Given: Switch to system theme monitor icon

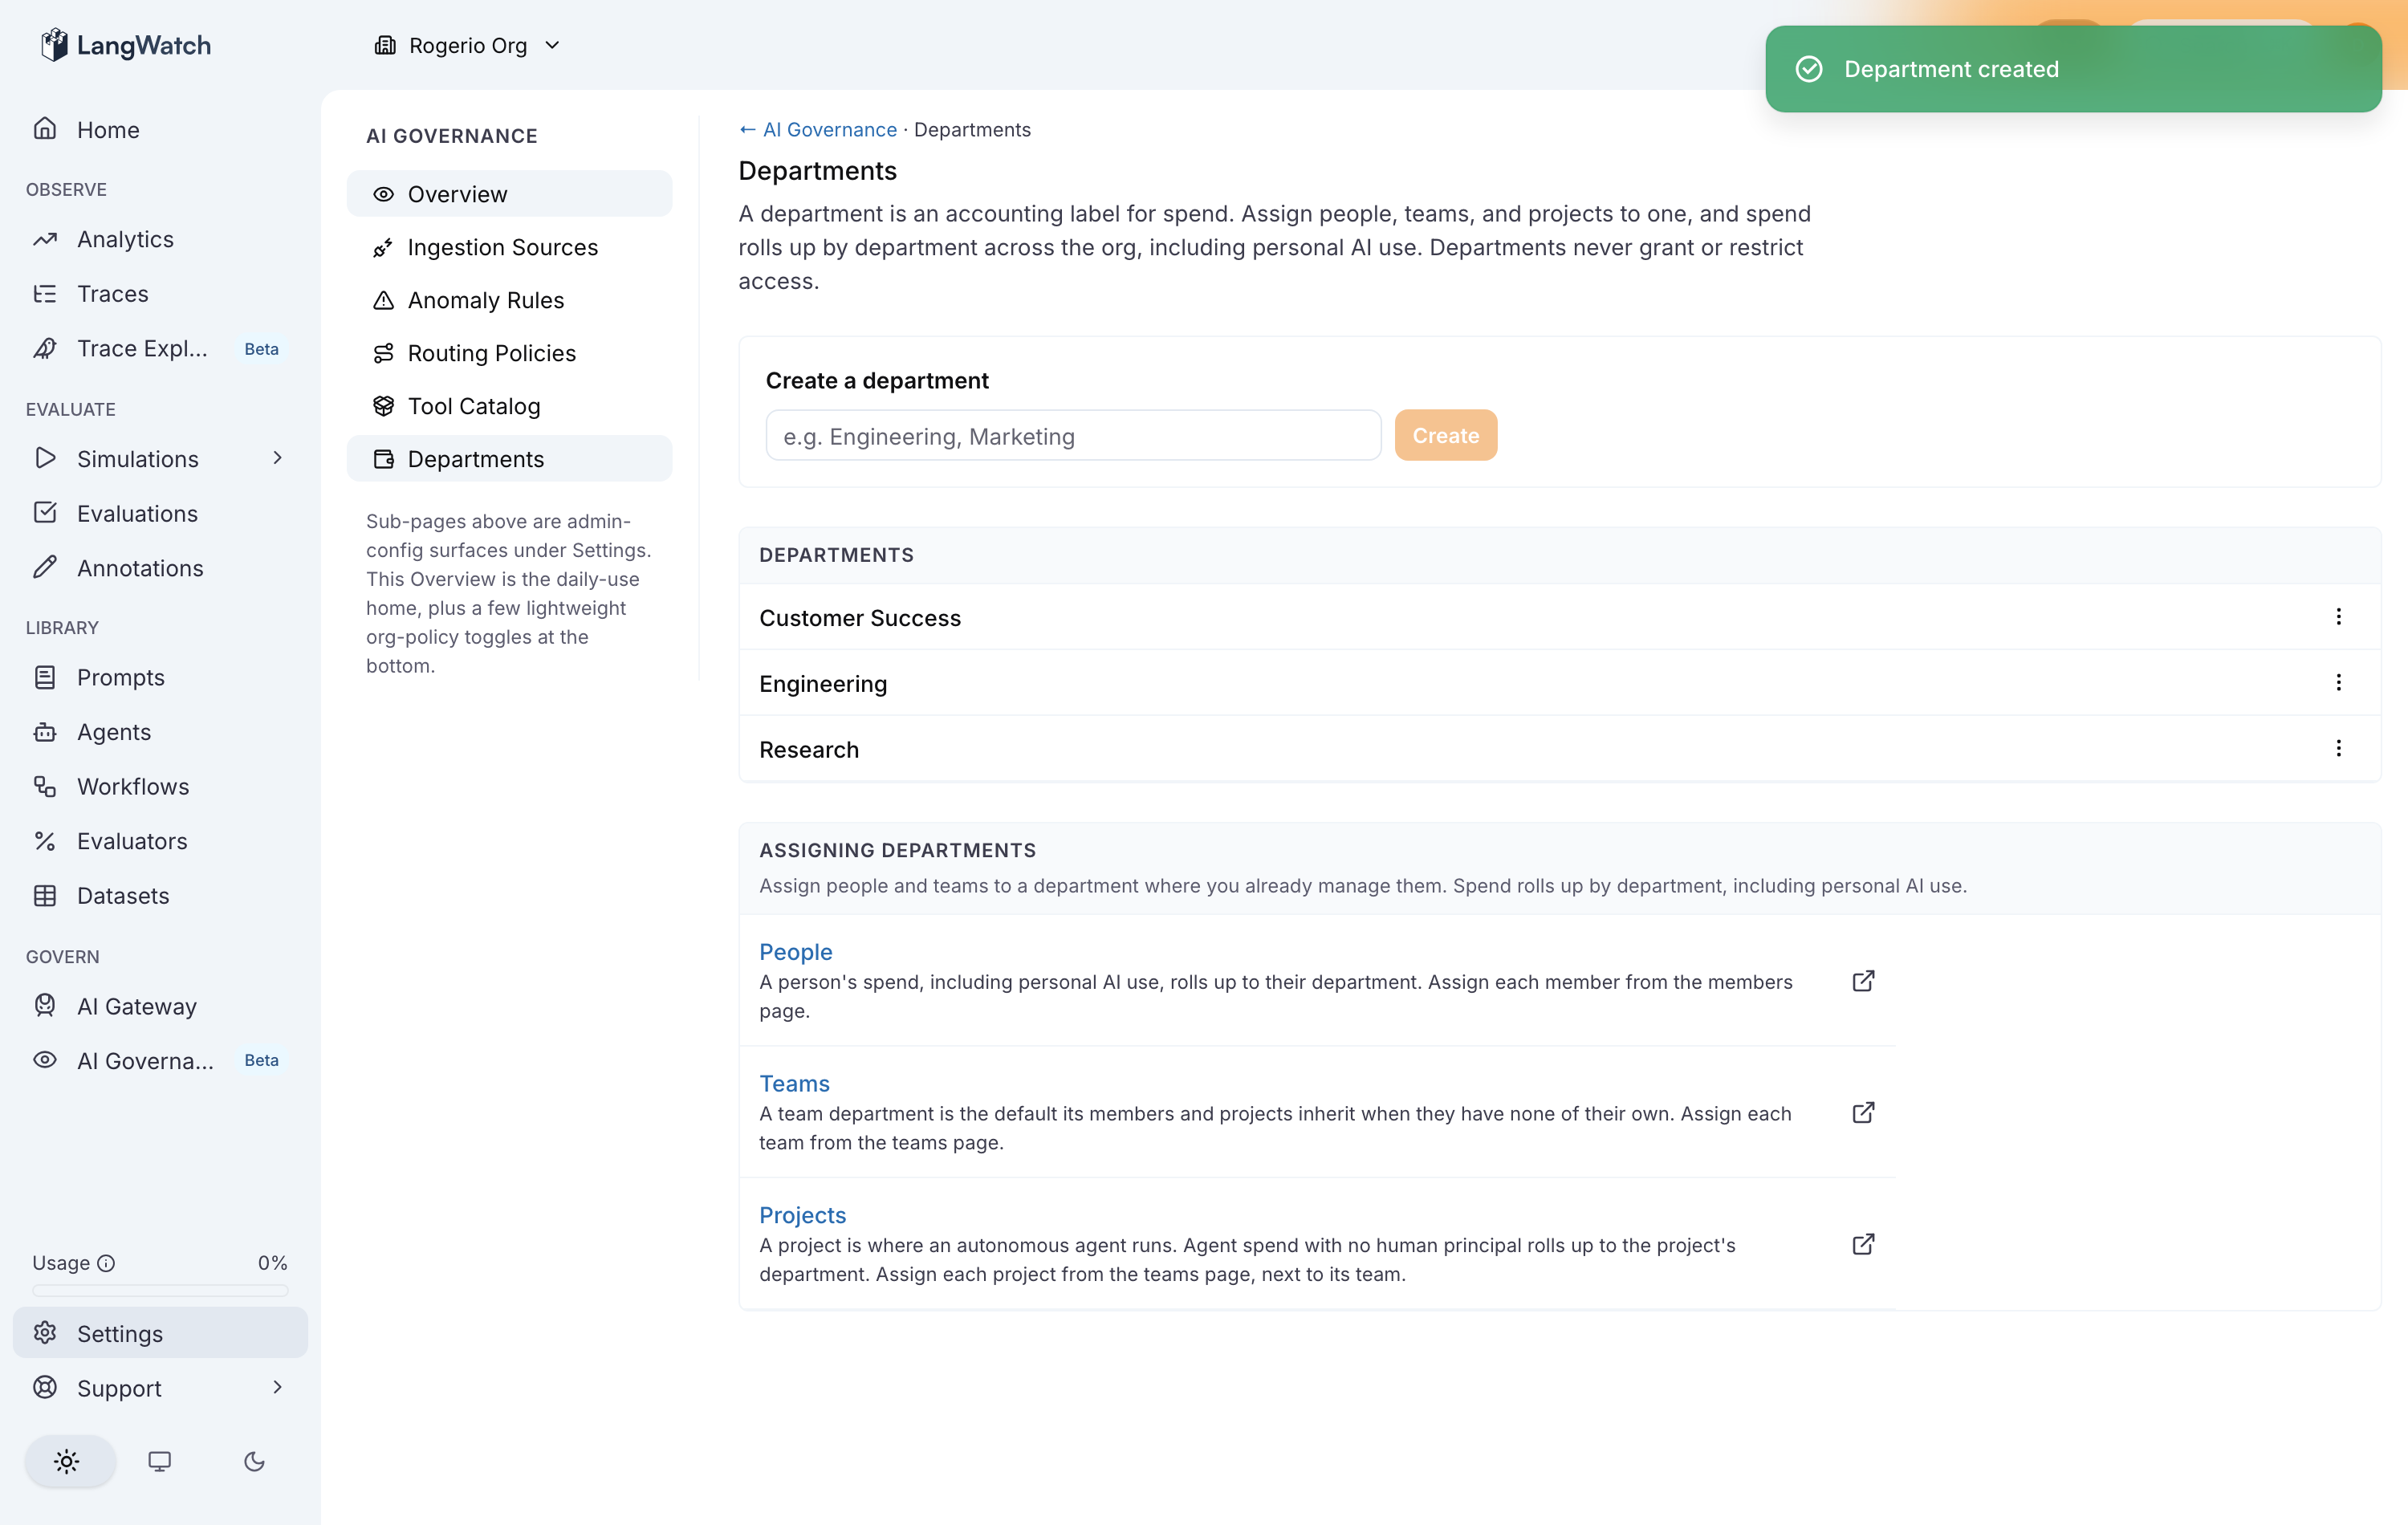Looking at the screenshot, I should (160, 1461).
